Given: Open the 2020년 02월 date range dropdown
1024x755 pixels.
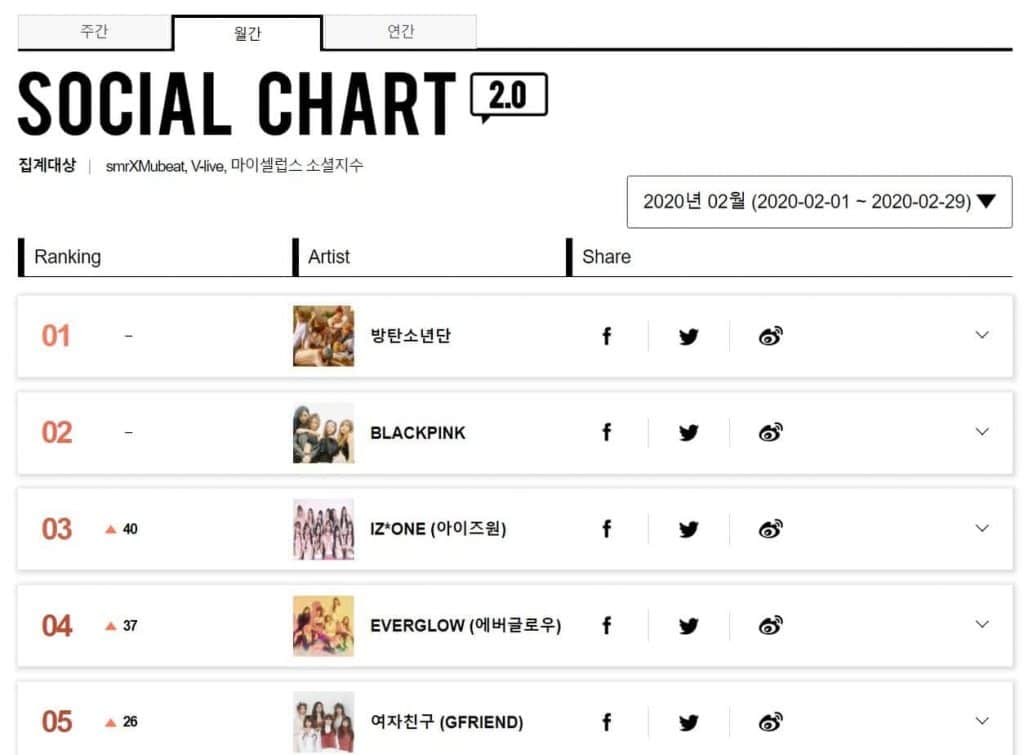Looking at the screenshot, I should [819, 202].
